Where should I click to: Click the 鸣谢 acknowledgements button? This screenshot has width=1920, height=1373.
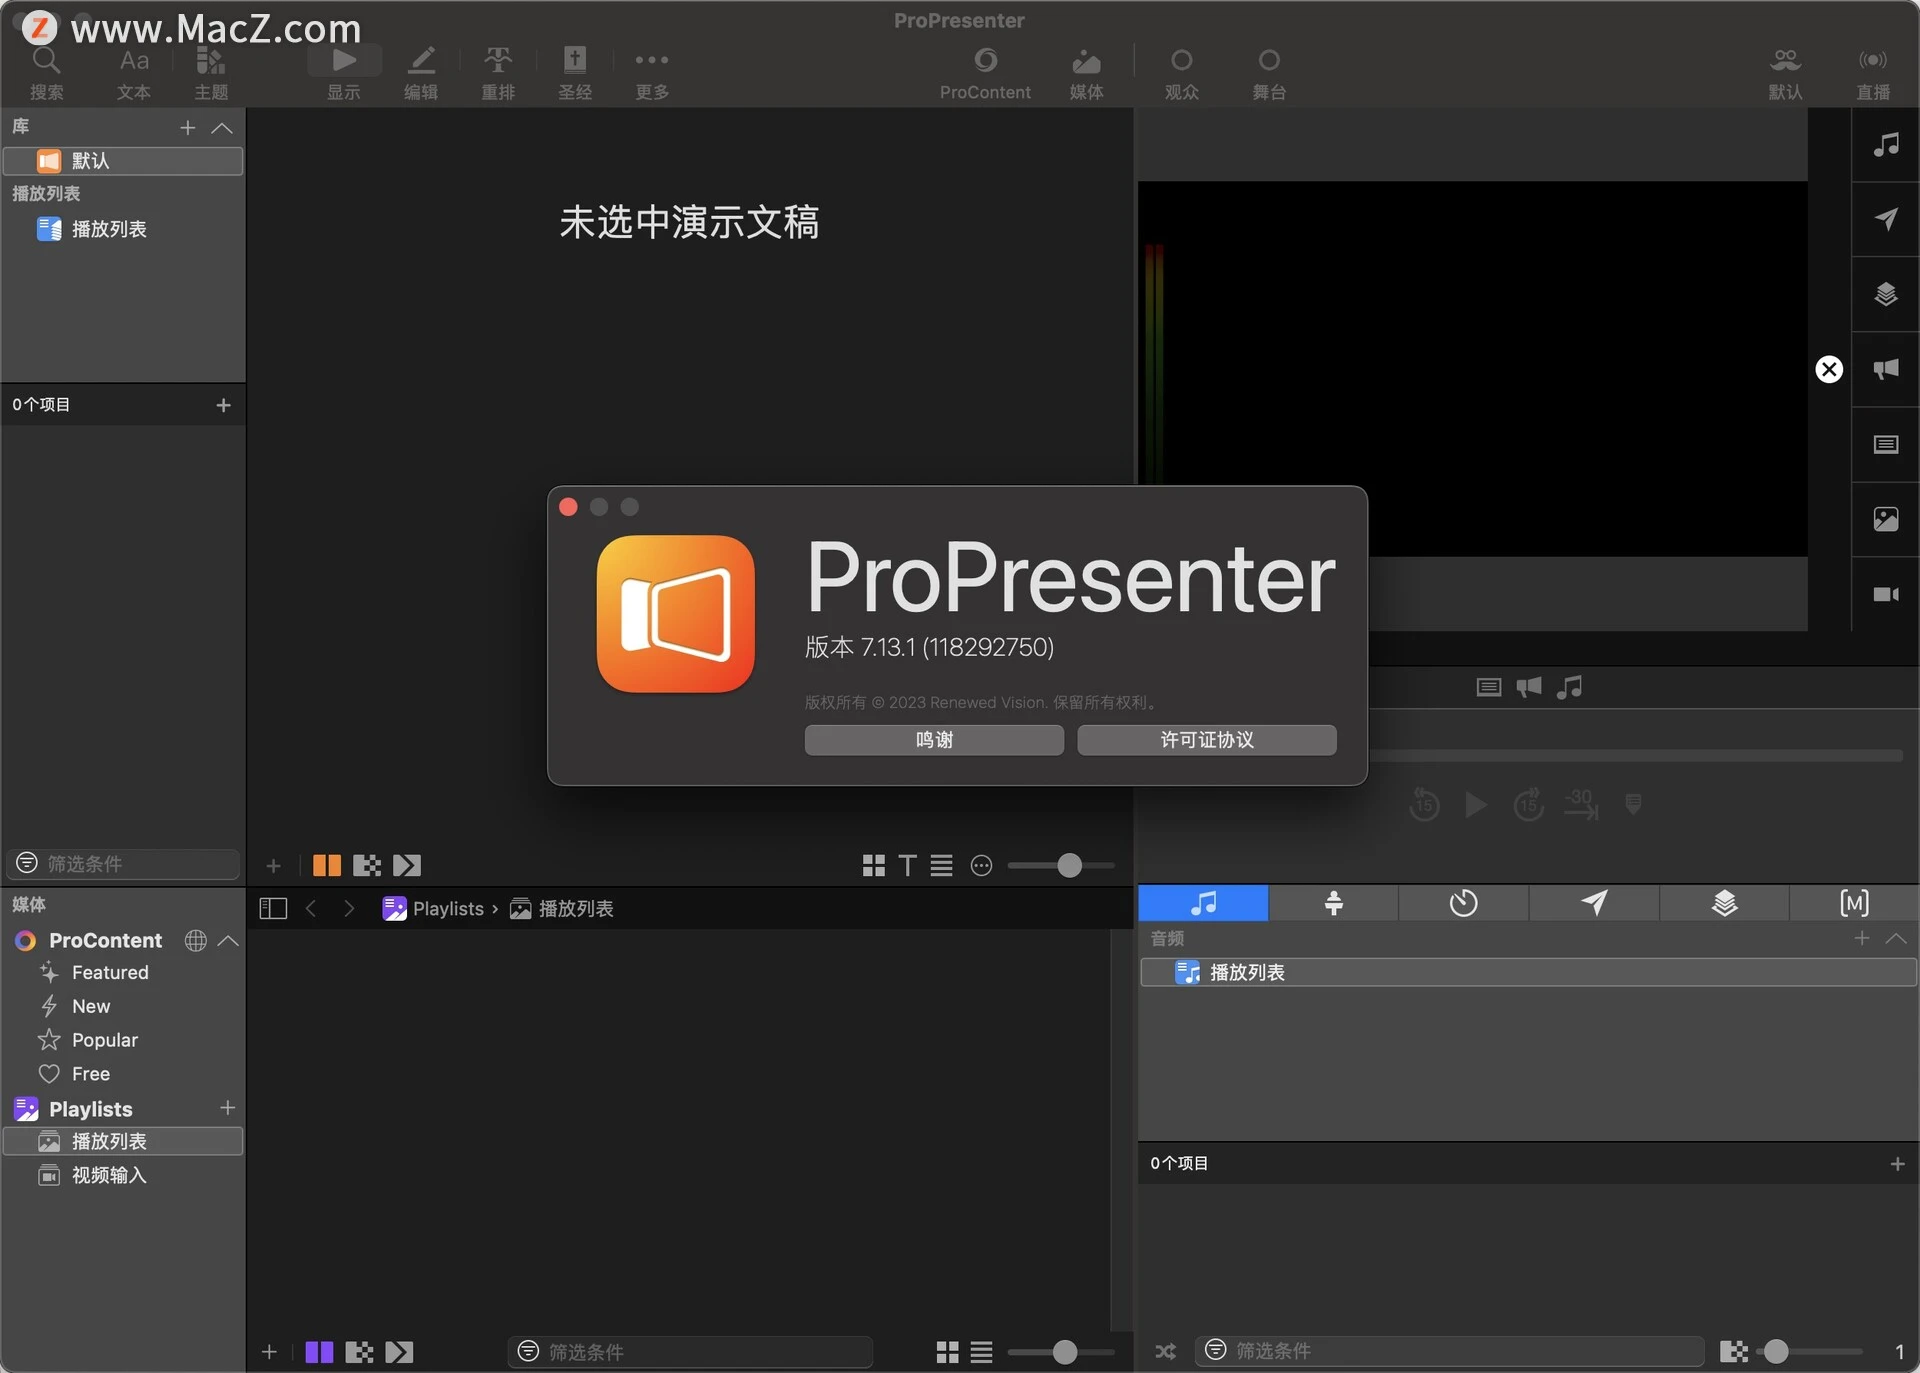pos(934,740)
